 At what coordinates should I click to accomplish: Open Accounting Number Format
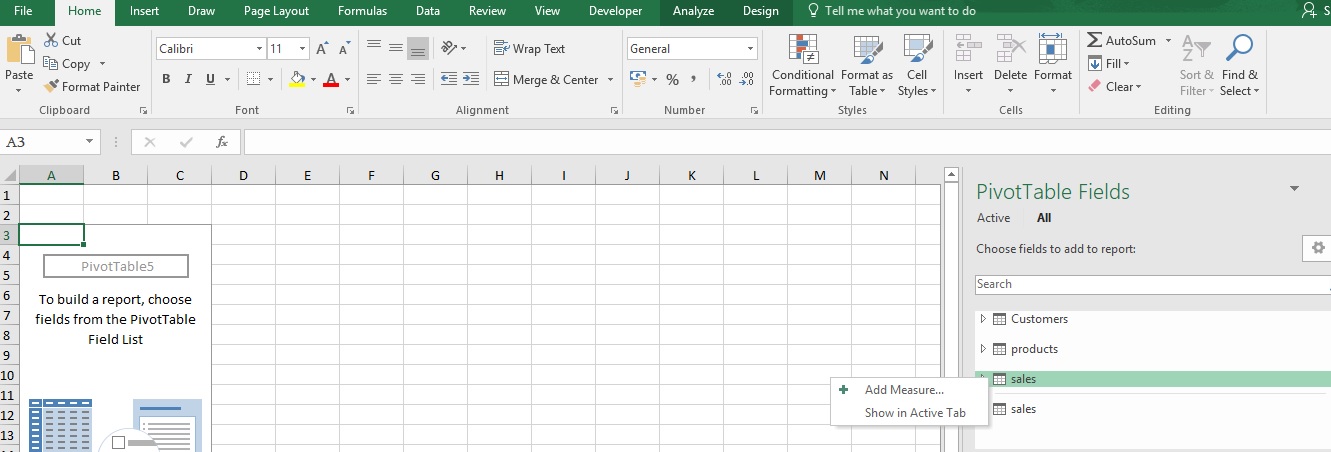point(637,79)
